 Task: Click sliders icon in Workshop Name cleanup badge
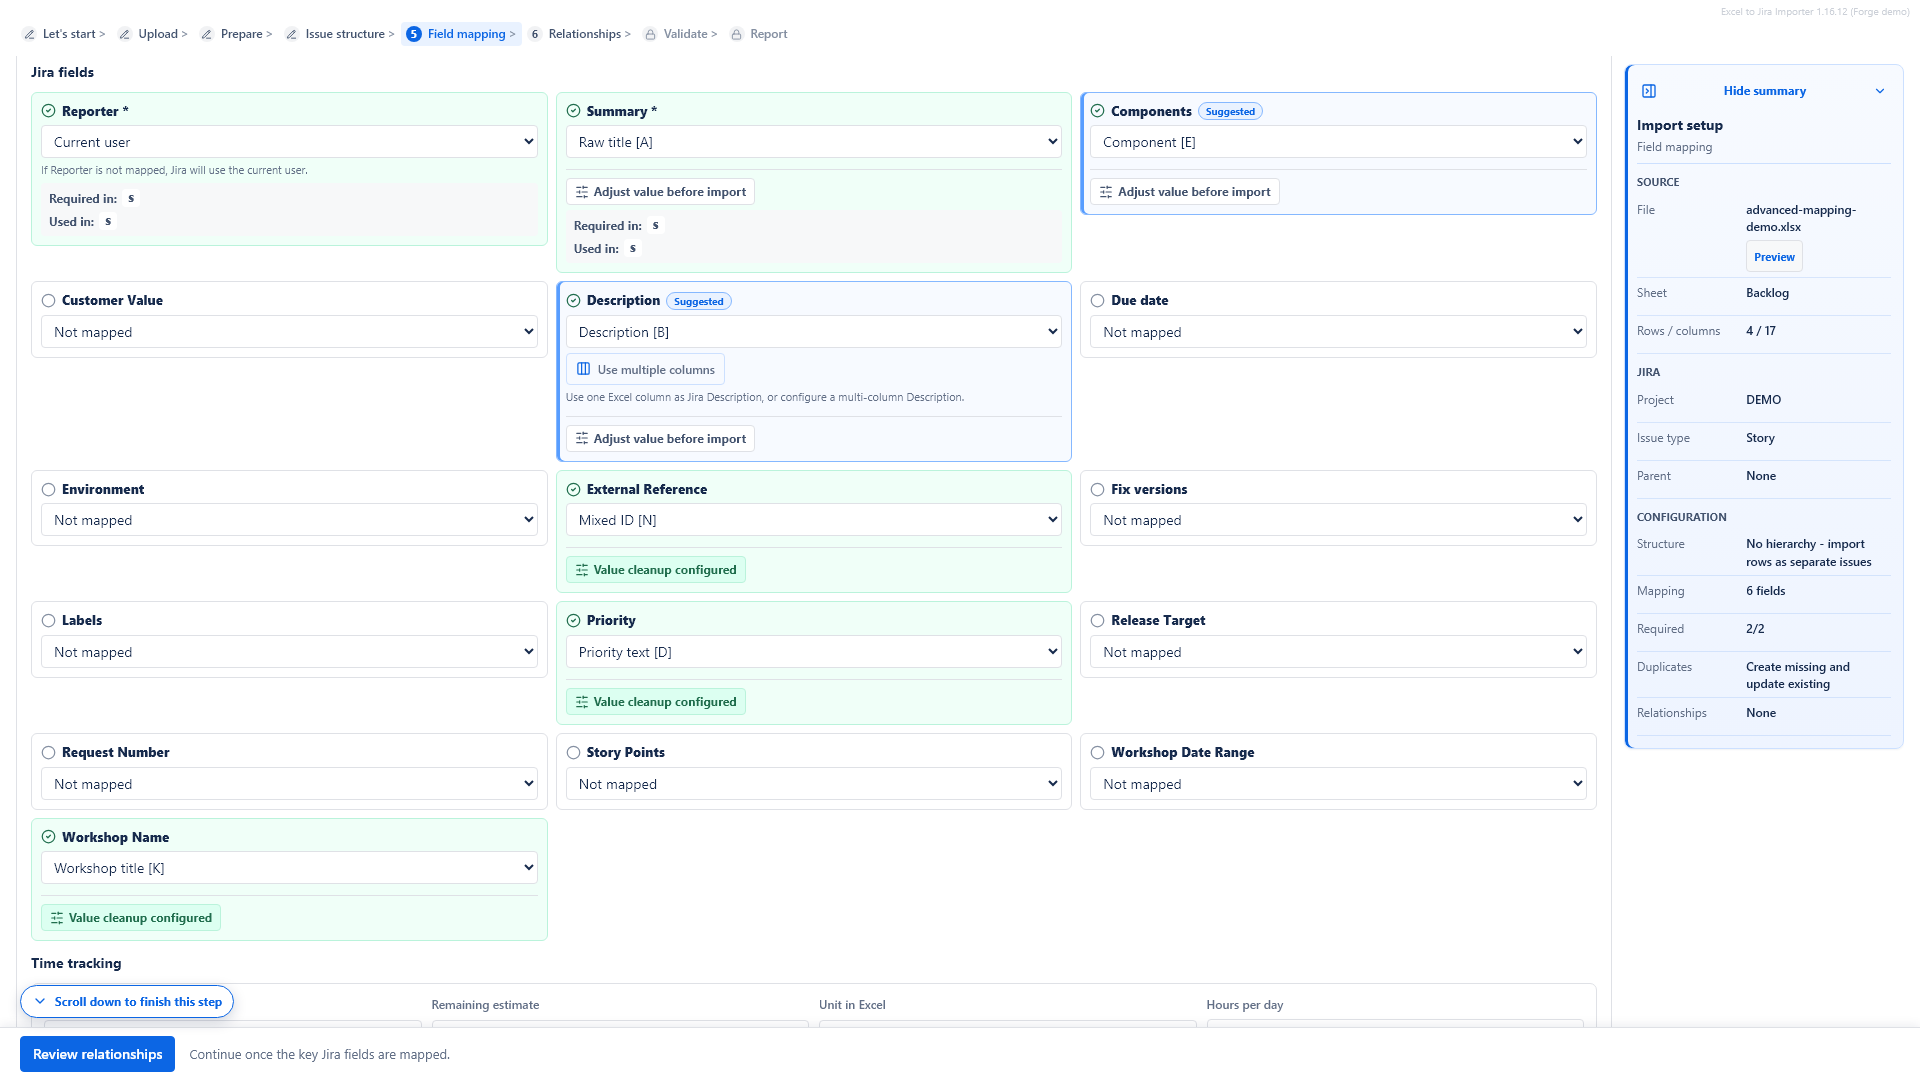click(x=57, y=918)
